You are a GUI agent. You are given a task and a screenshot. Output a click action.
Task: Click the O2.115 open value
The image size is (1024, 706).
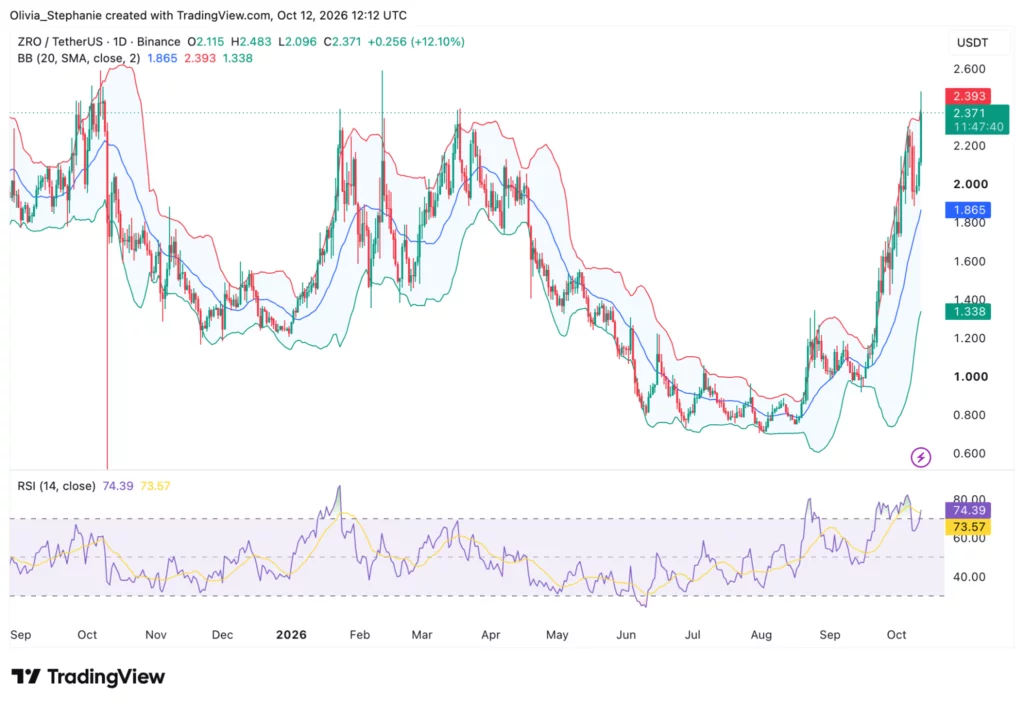click(x=206, y=42)
